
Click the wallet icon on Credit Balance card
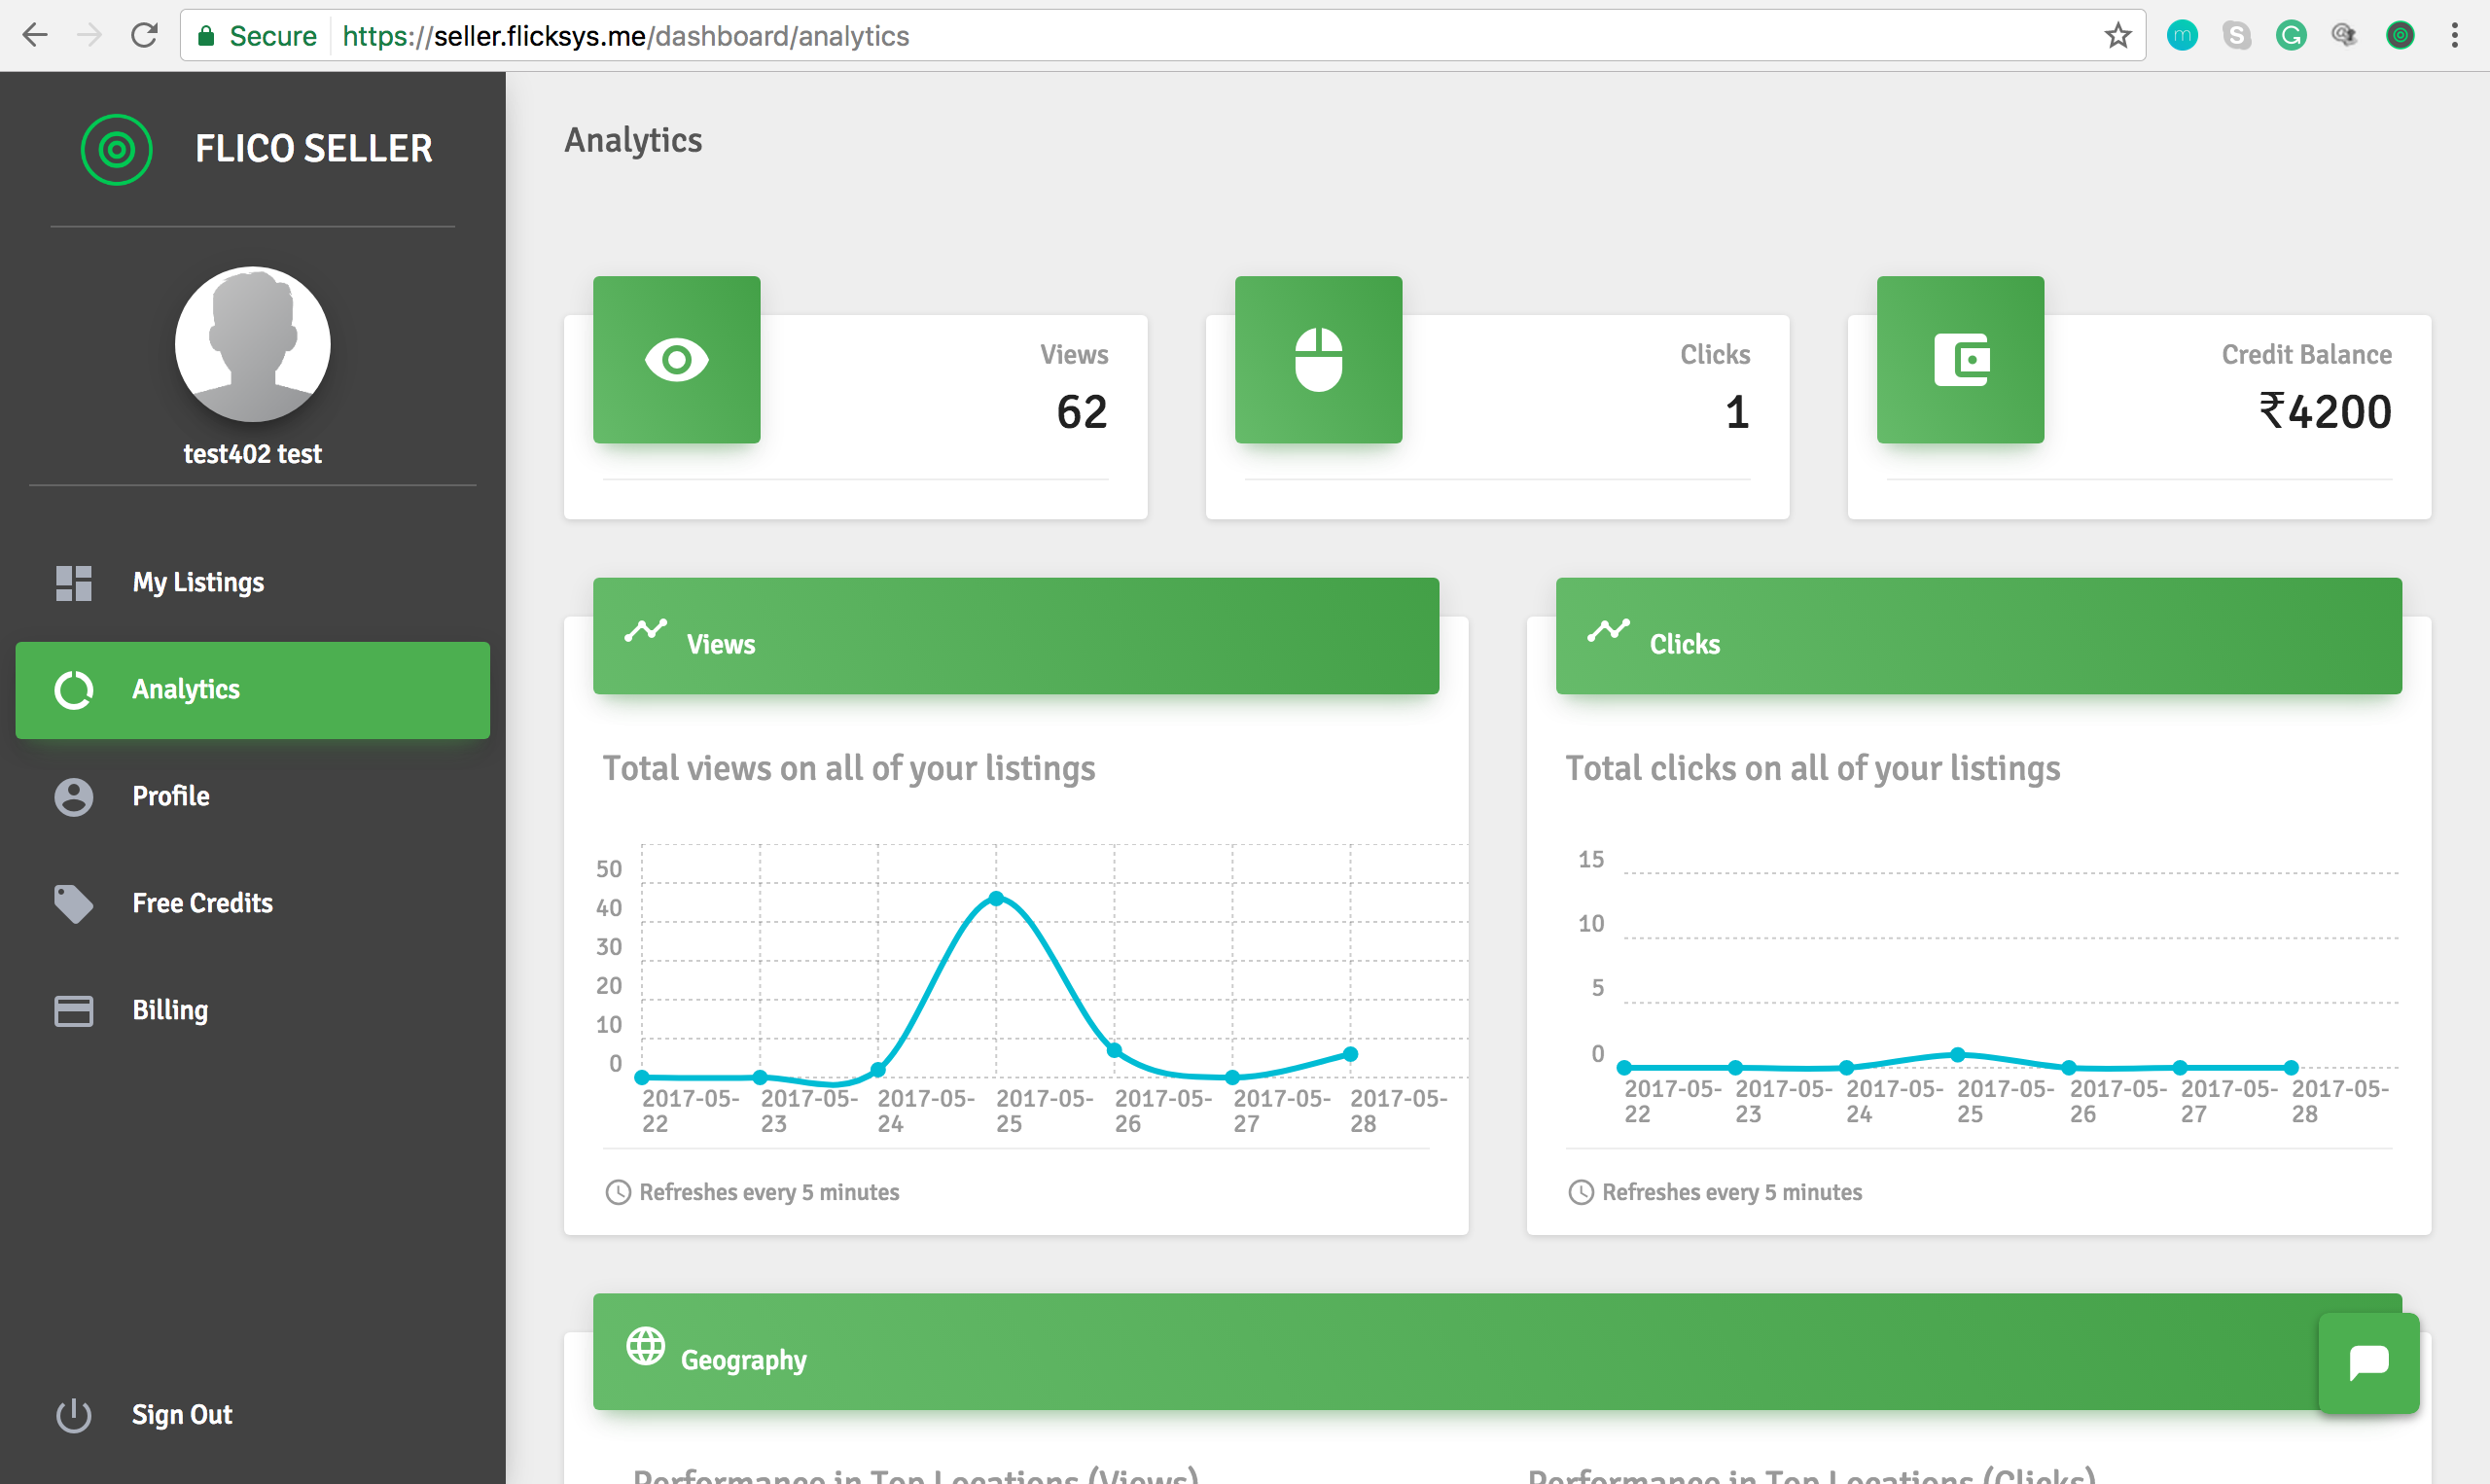tap(1960, 360)
